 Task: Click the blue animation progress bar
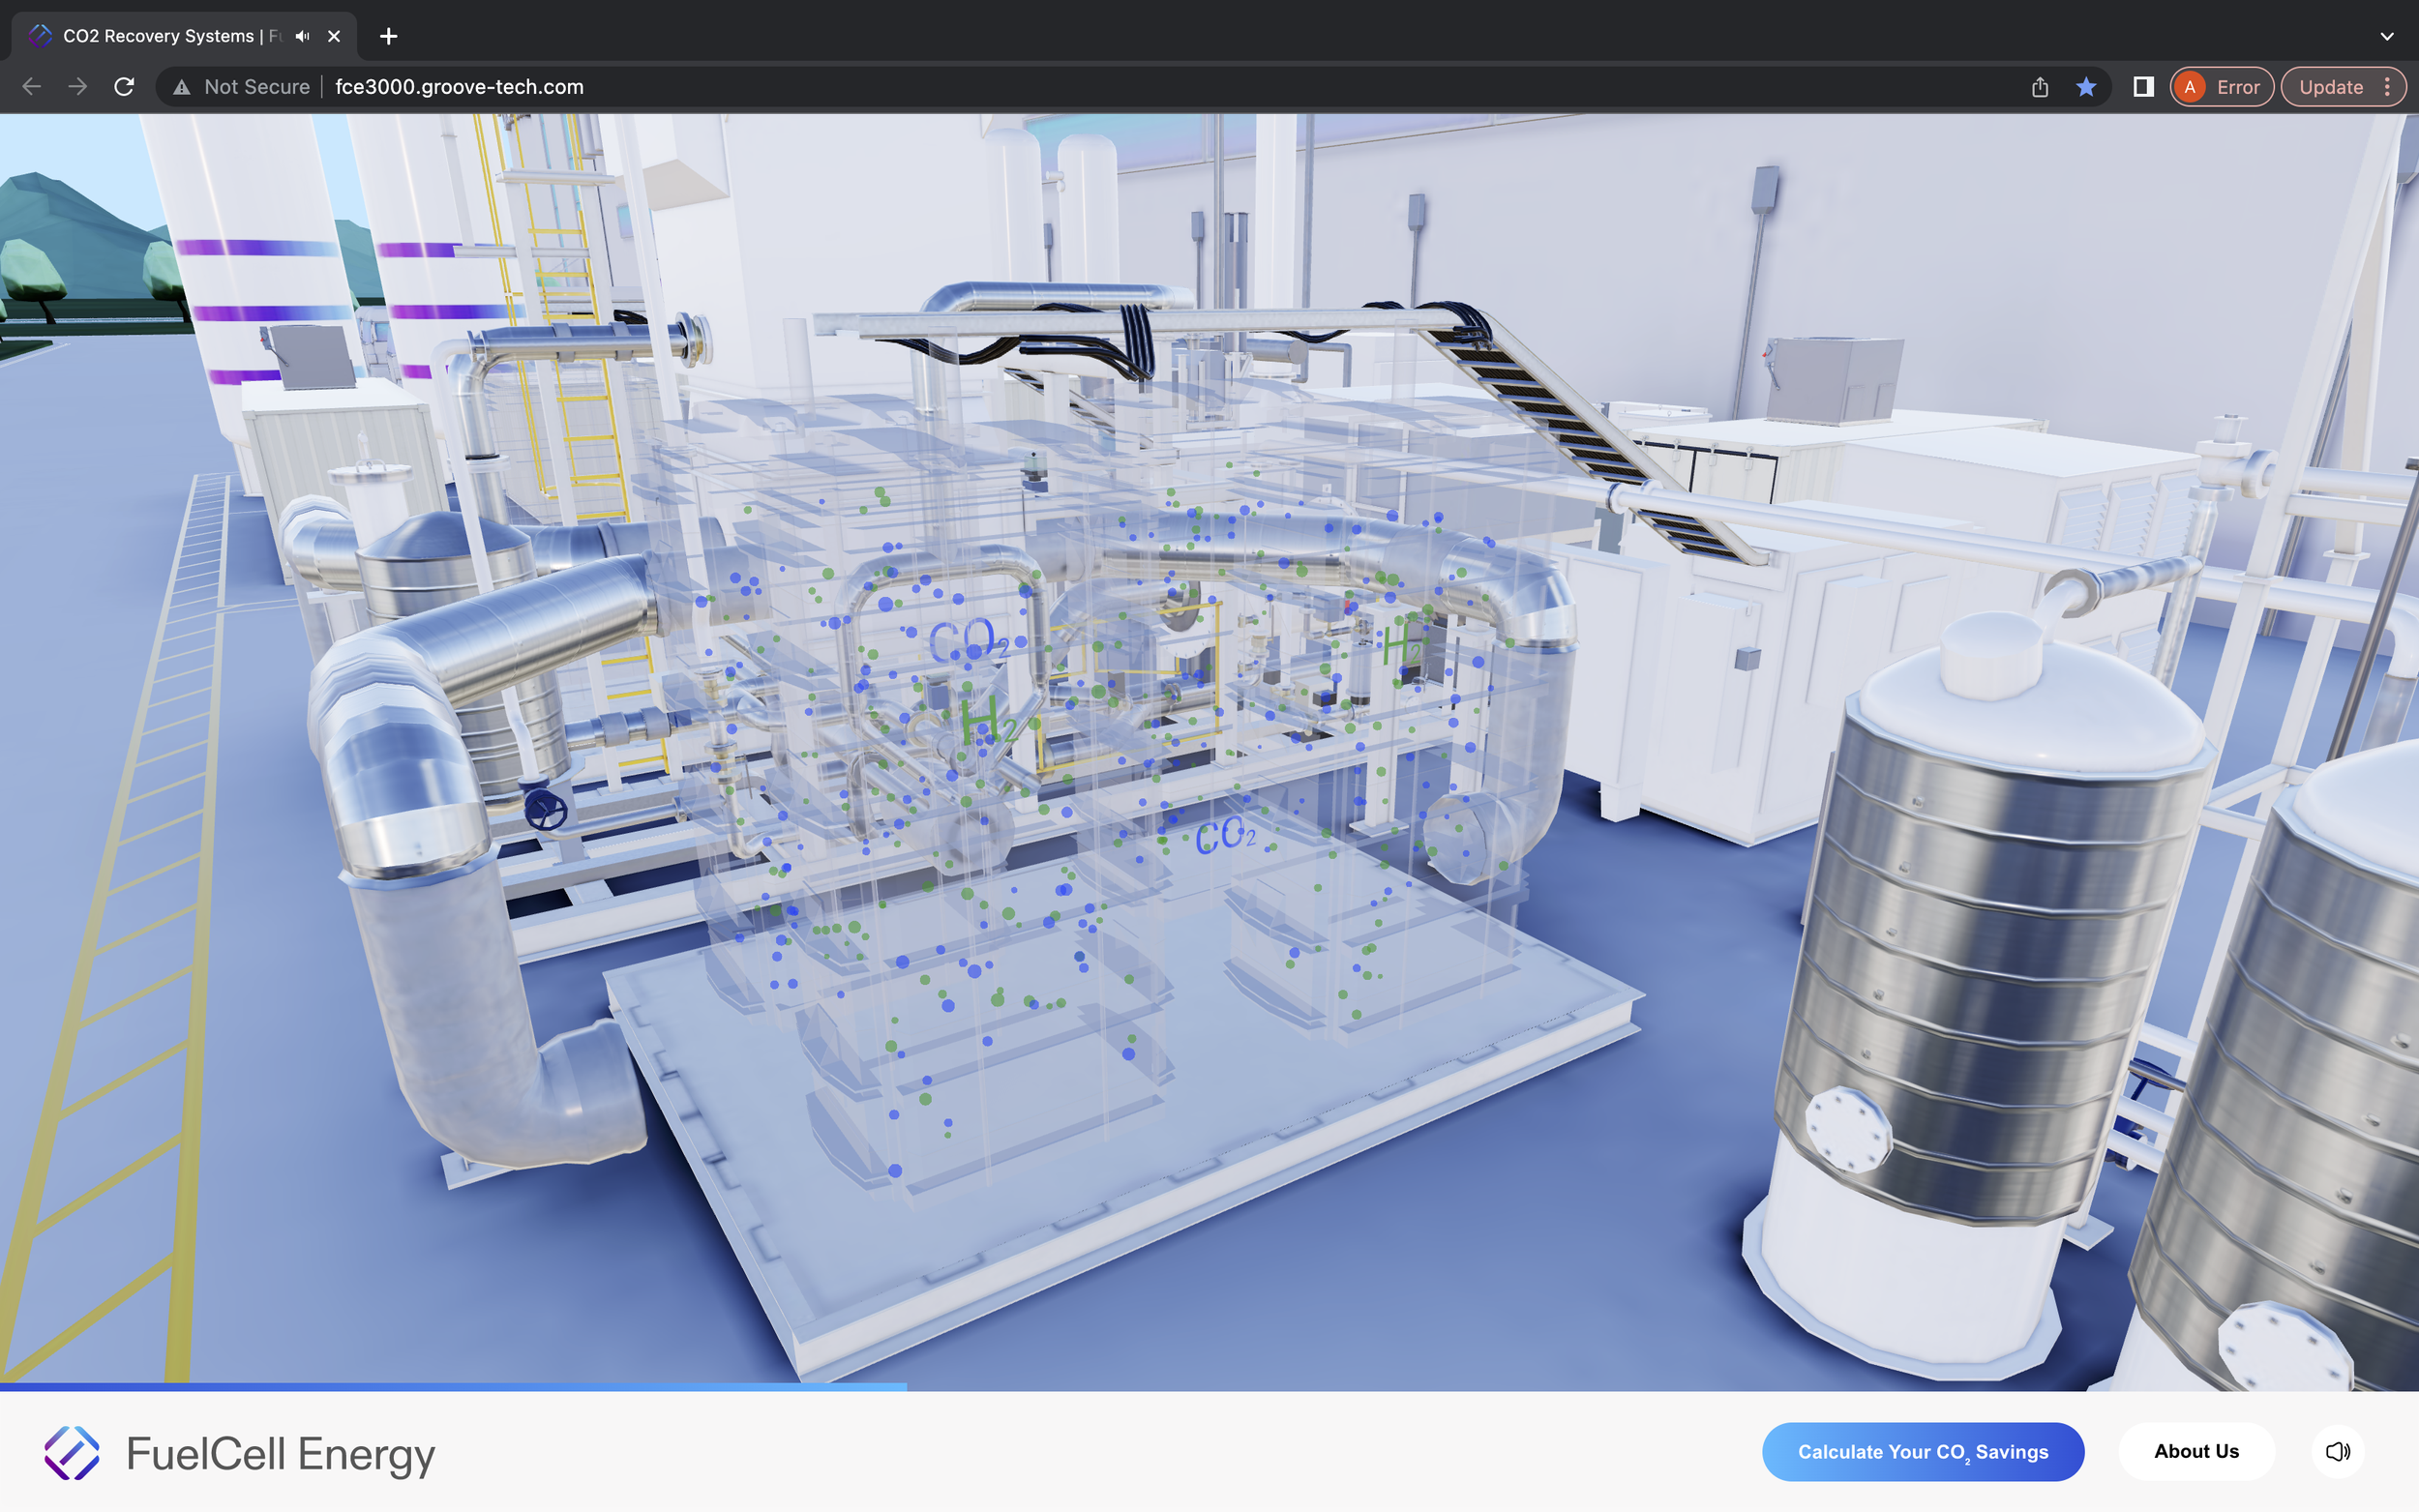(453, 1387)
